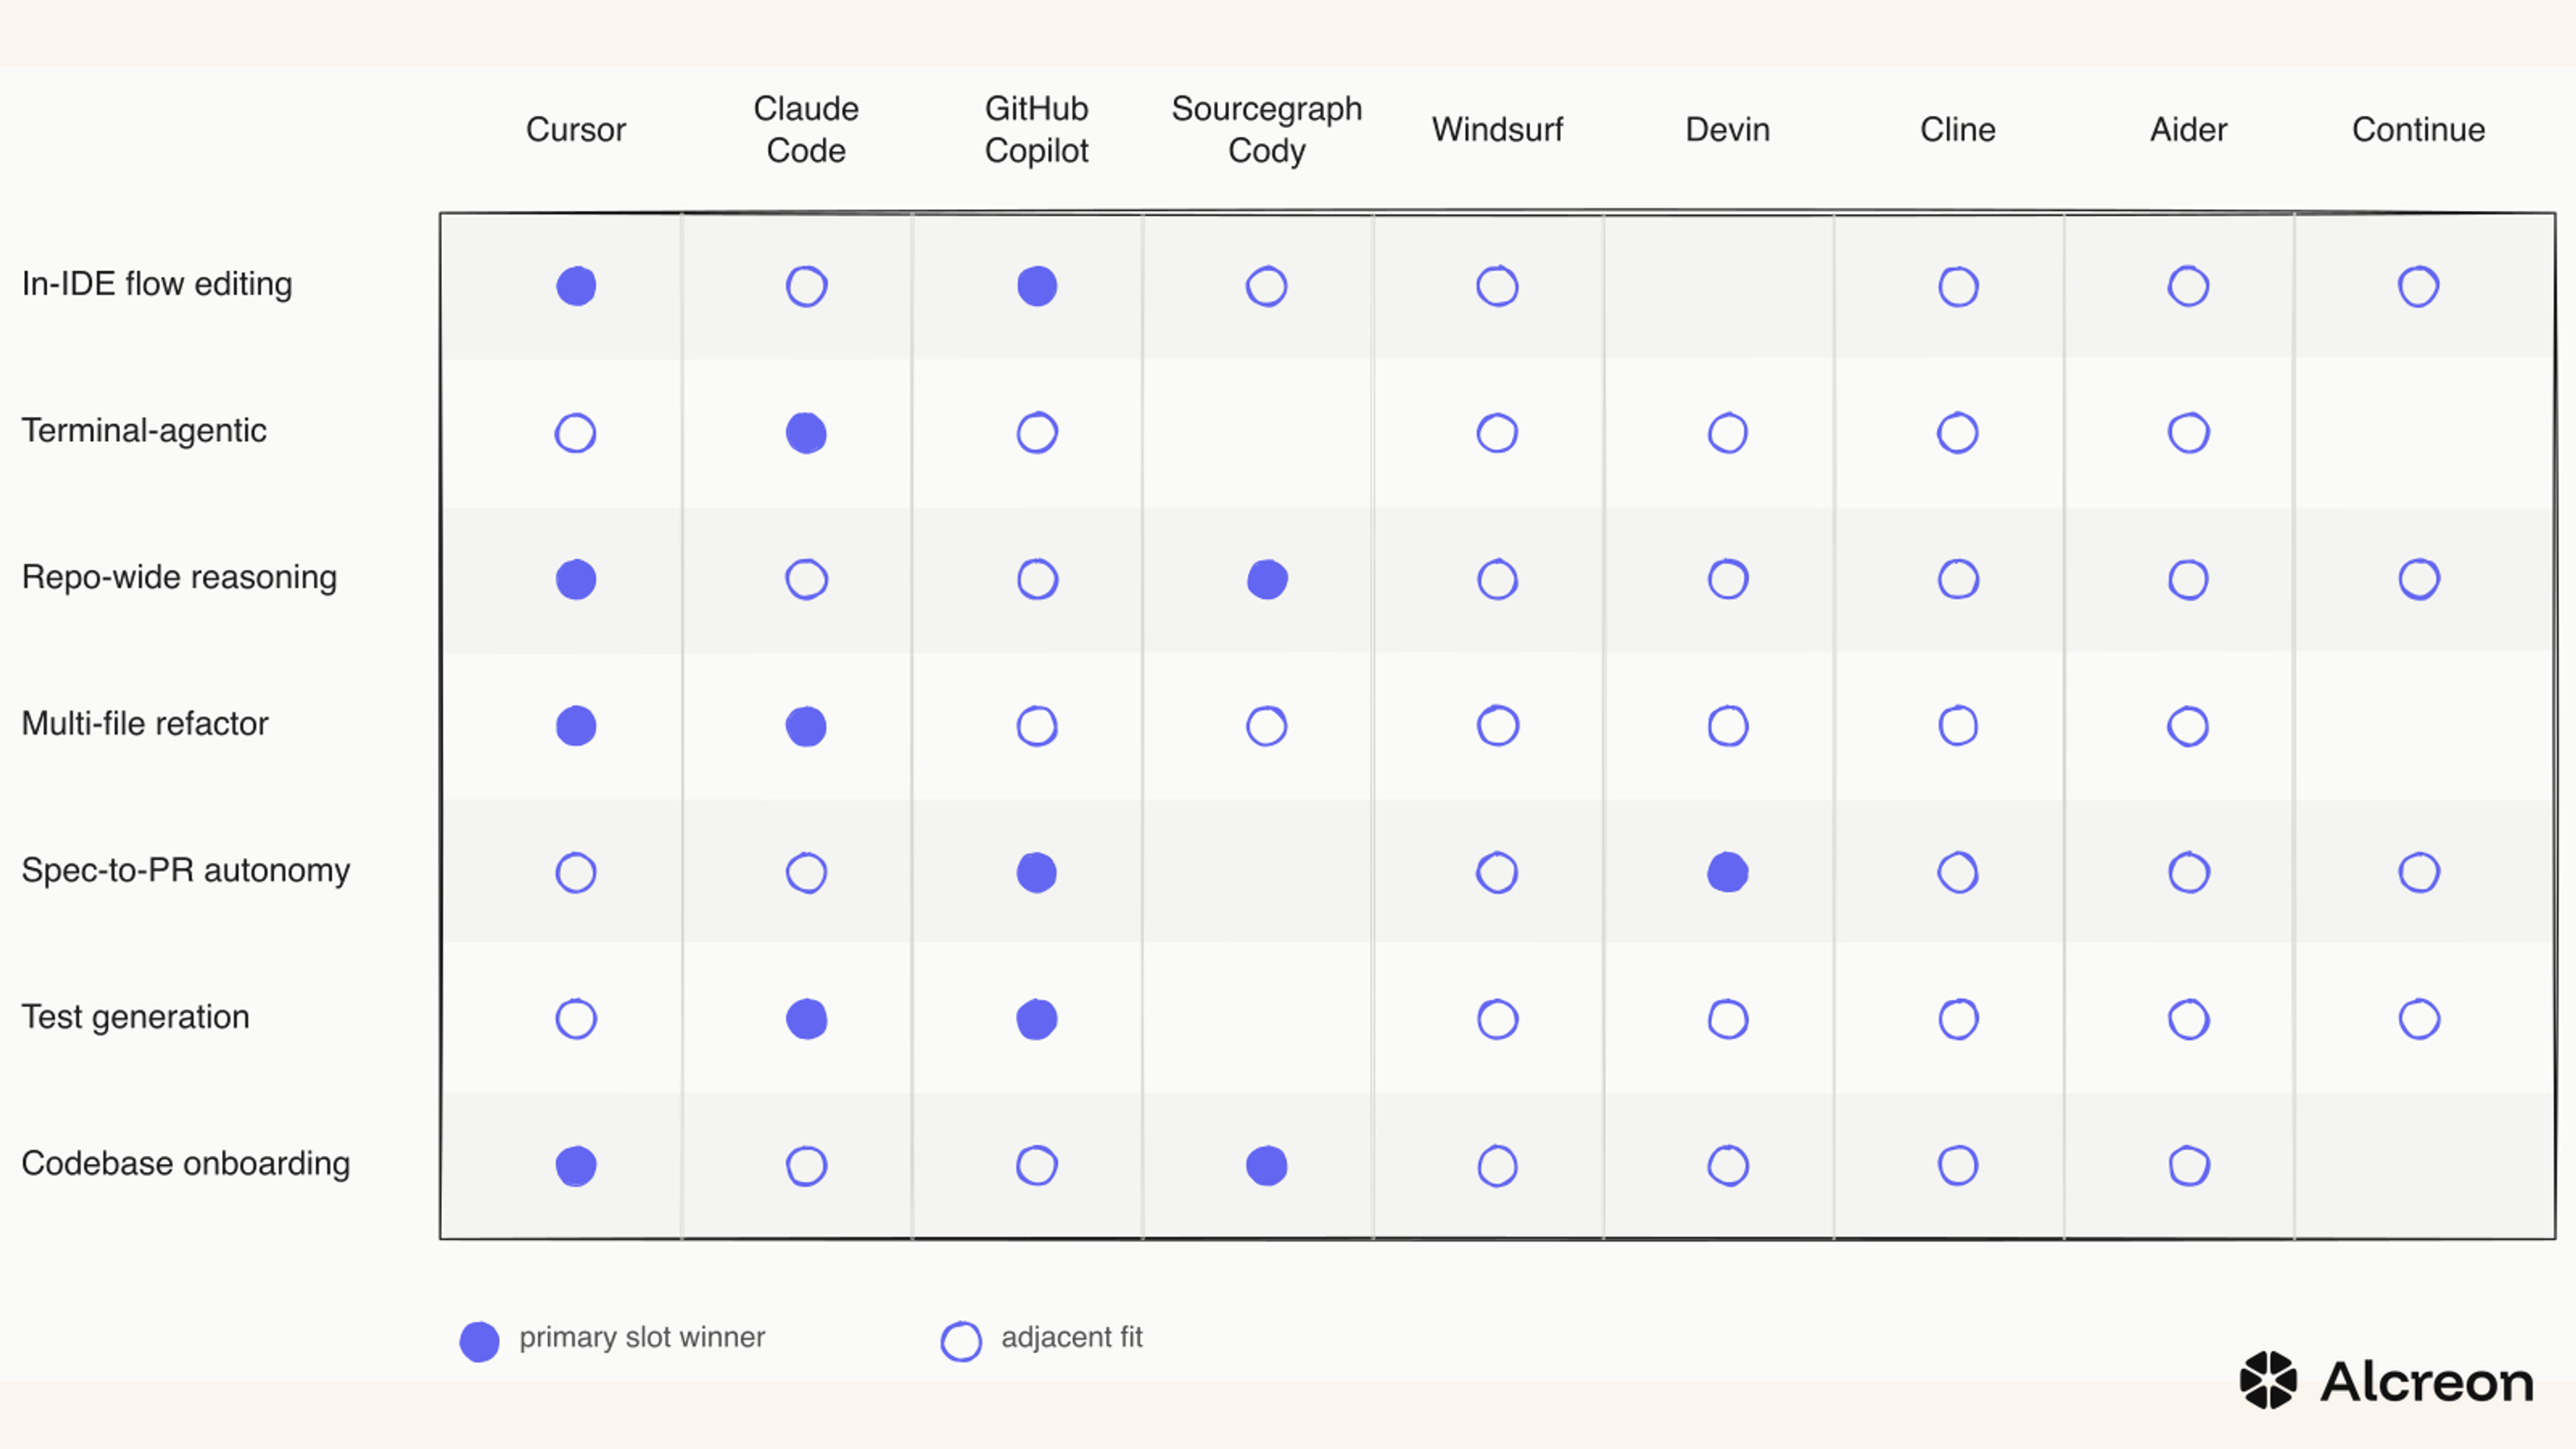The image size is (2576, 1449).
Task: Click the primary slot winner legend dot
Action: [x=479, y=1341]
